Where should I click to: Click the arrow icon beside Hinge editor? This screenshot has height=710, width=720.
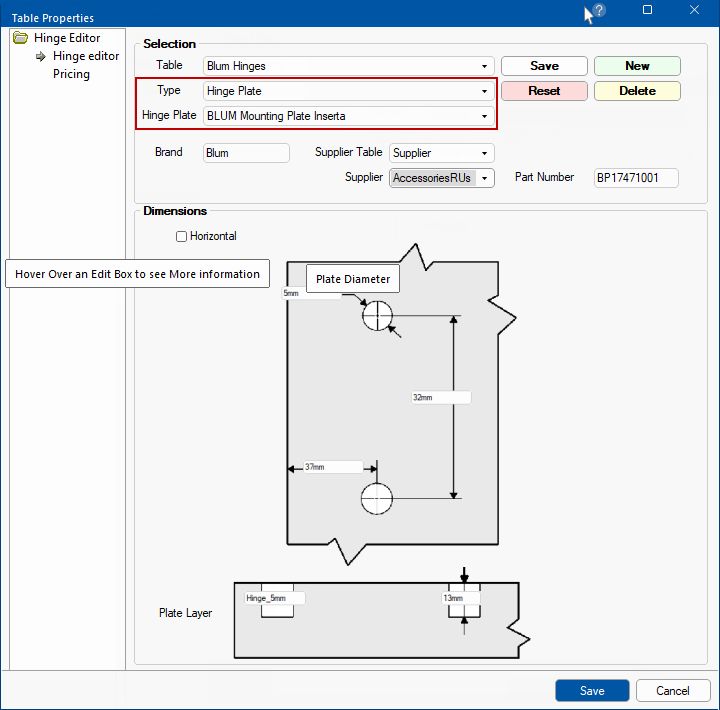(x=41, y=56)
